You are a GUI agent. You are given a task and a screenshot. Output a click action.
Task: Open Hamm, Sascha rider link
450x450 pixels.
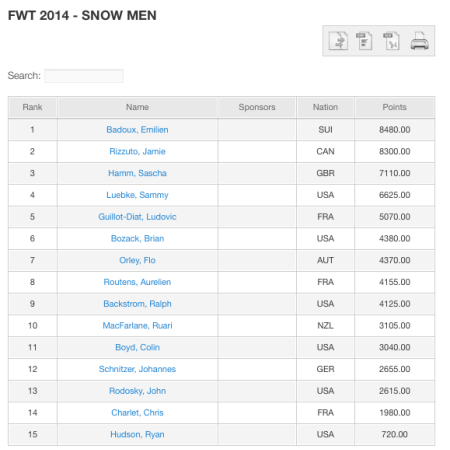(x=137, y=173)
